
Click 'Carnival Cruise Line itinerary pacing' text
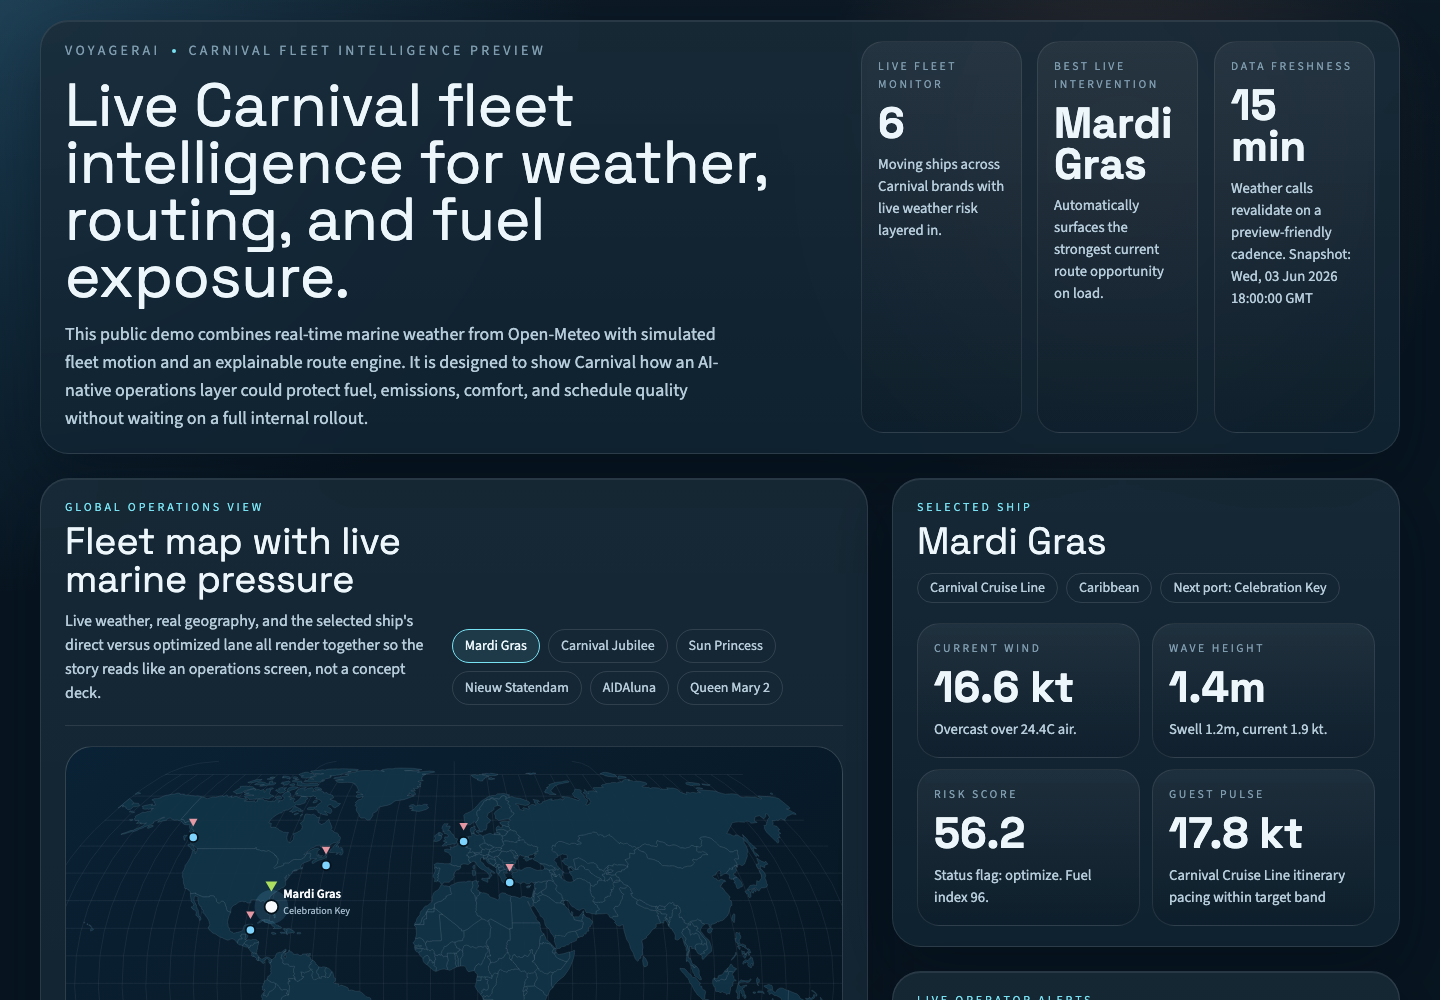[x=1257, y=886]
